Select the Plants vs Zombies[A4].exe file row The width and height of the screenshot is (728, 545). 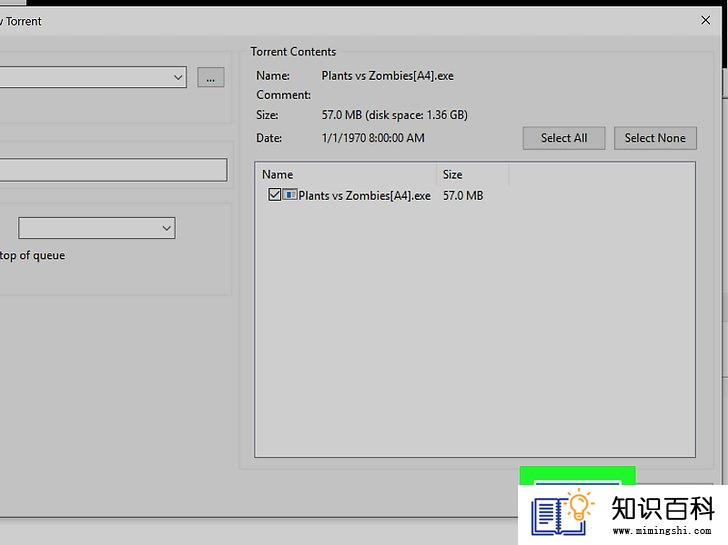(x=375, y=195)
